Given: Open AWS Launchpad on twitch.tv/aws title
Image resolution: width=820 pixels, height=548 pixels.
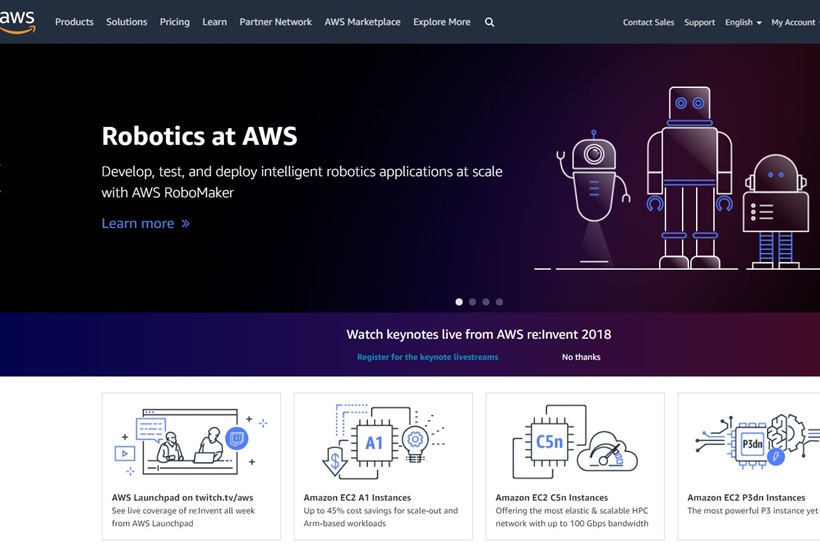Looking at the screenshot, I should pos(183,497).
